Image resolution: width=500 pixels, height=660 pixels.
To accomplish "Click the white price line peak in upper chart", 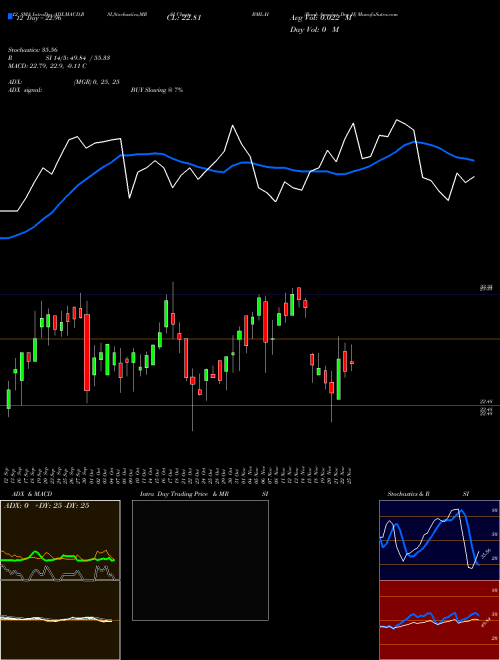I will 396,120.
